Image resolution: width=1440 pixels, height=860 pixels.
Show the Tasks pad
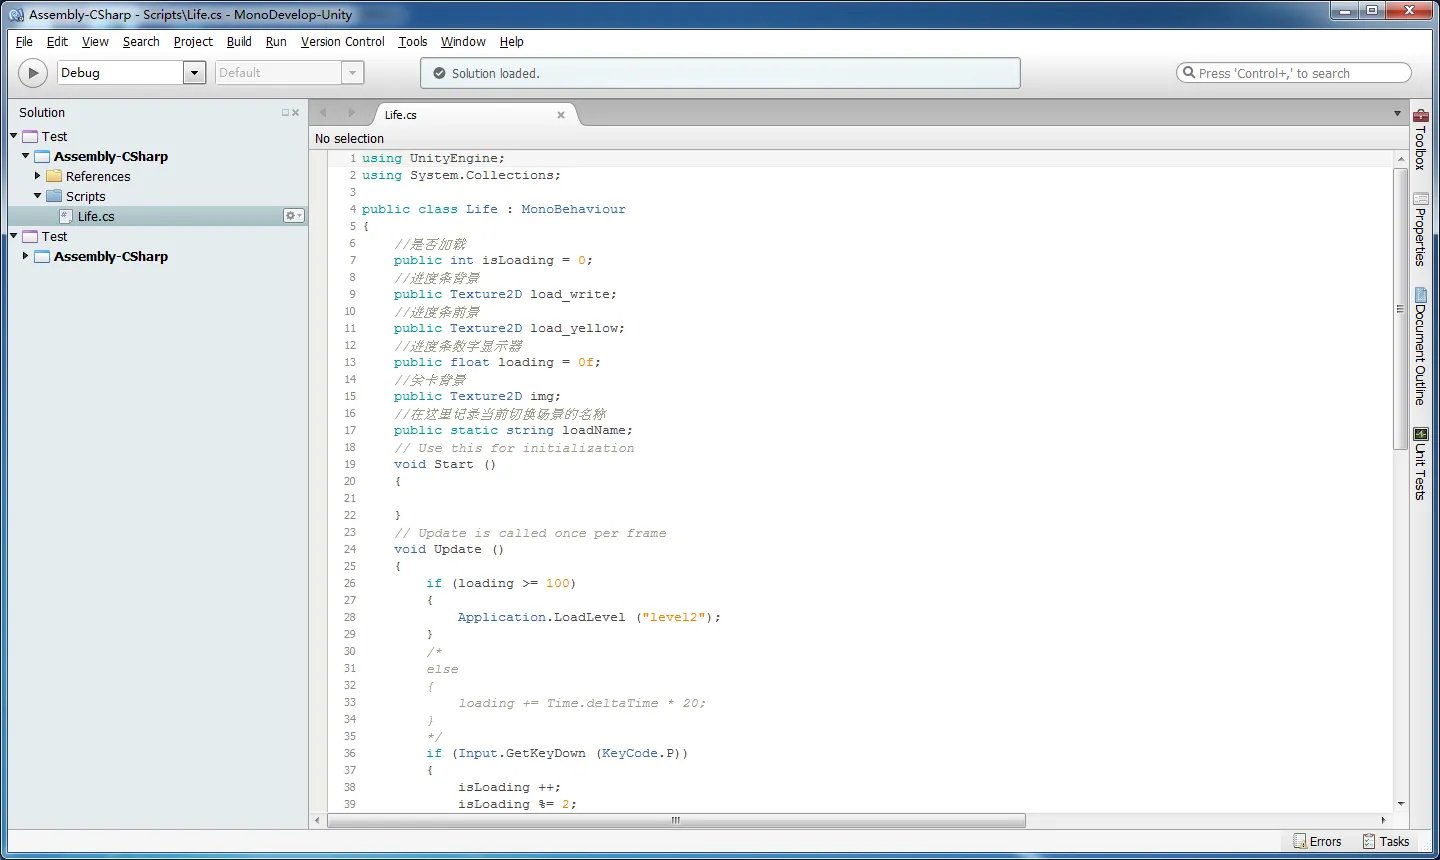pyautogui.click(x=1386, y=841)
